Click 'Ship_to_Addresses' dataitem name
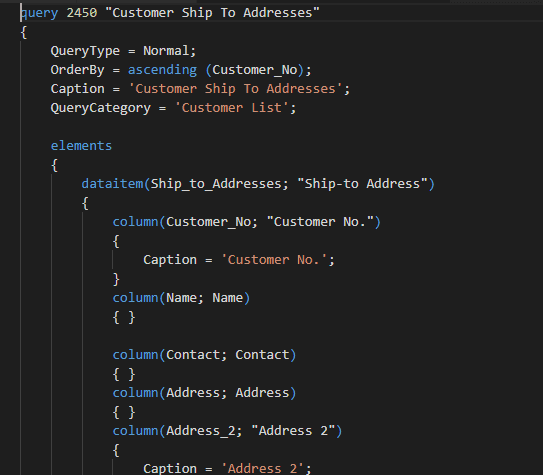 [216, 184]
